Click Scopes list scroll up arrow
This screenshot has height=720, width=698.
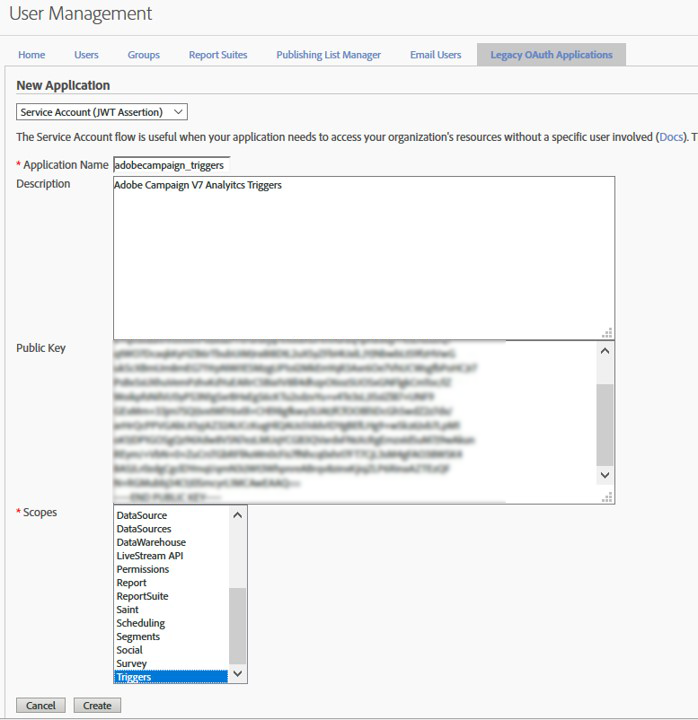click(237, 515)
